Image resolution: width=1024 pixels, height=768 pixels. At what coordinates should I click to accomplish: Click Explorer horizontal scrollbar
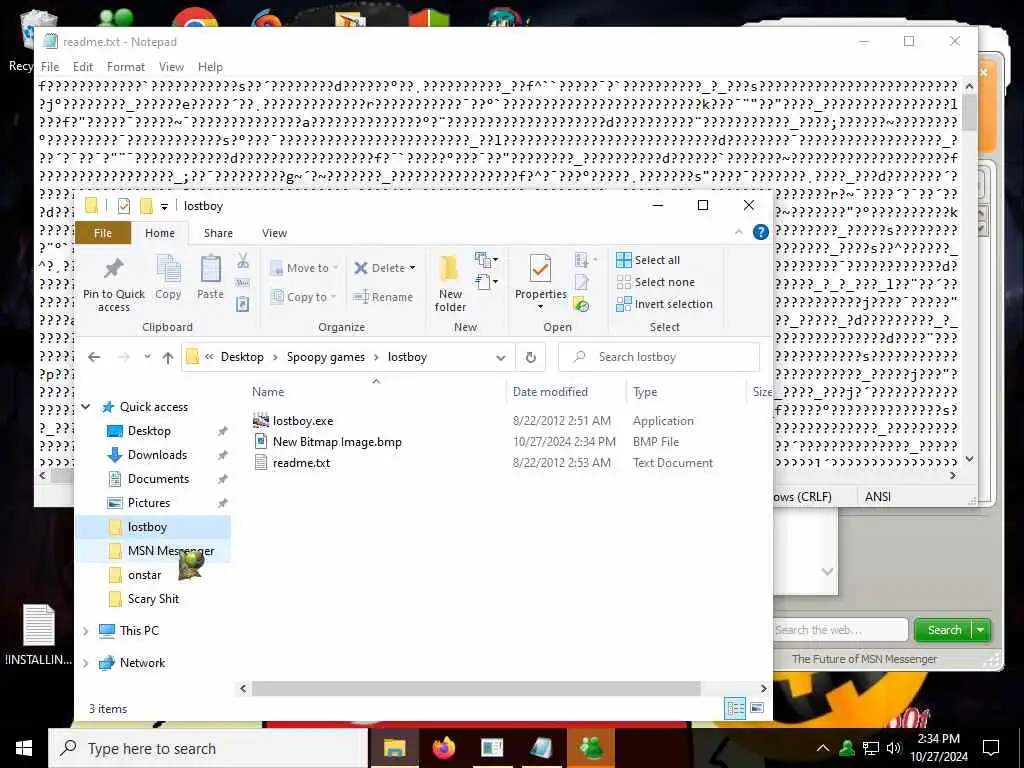point(476,689)
